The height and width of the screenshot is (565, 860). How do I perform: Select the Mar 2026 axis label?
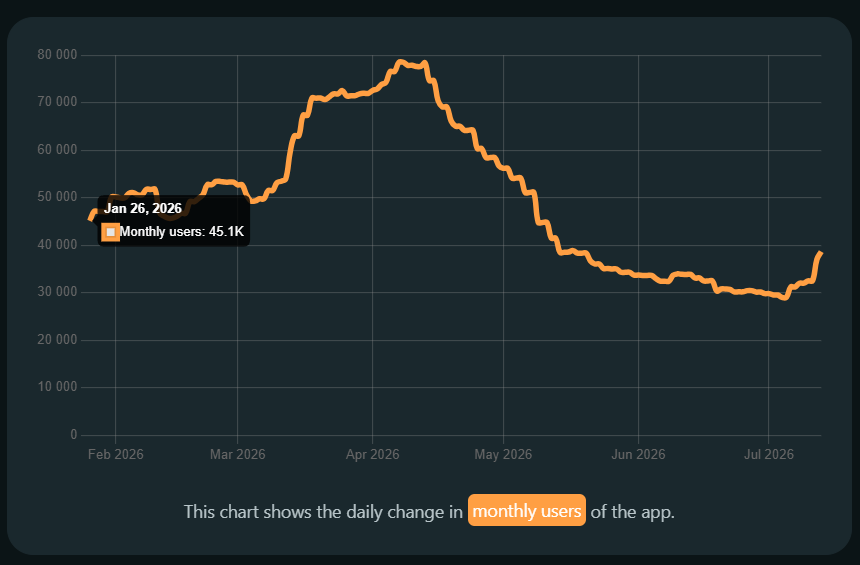point(237,454)
